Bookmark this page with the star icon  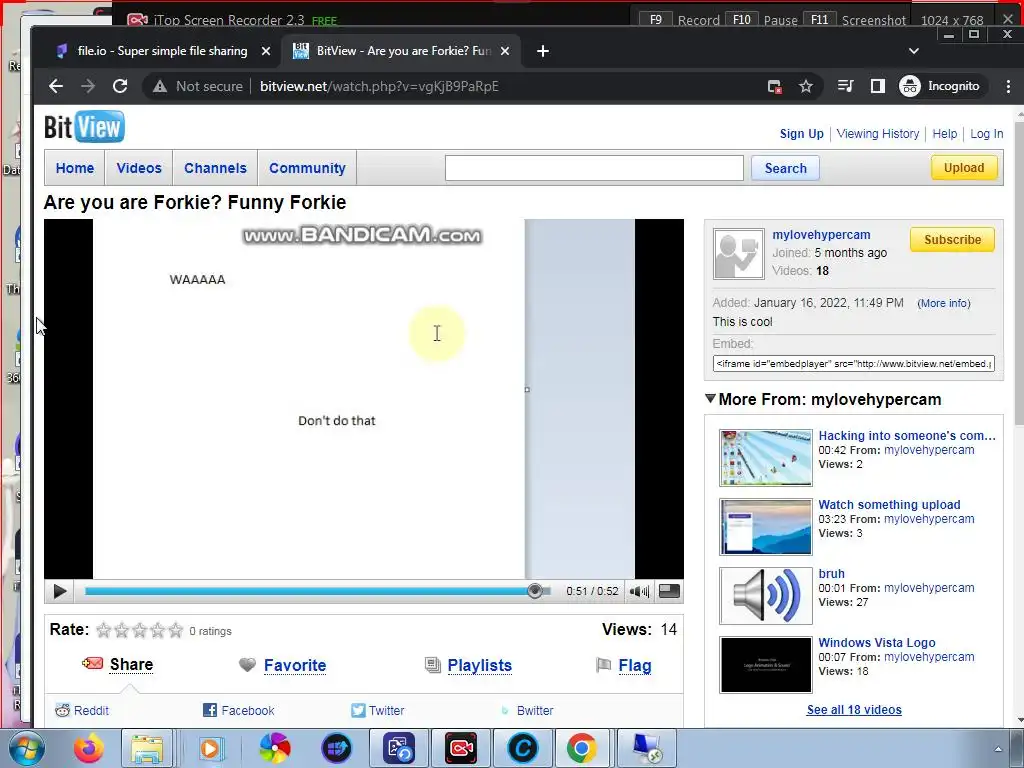click(x=806, y=86)
